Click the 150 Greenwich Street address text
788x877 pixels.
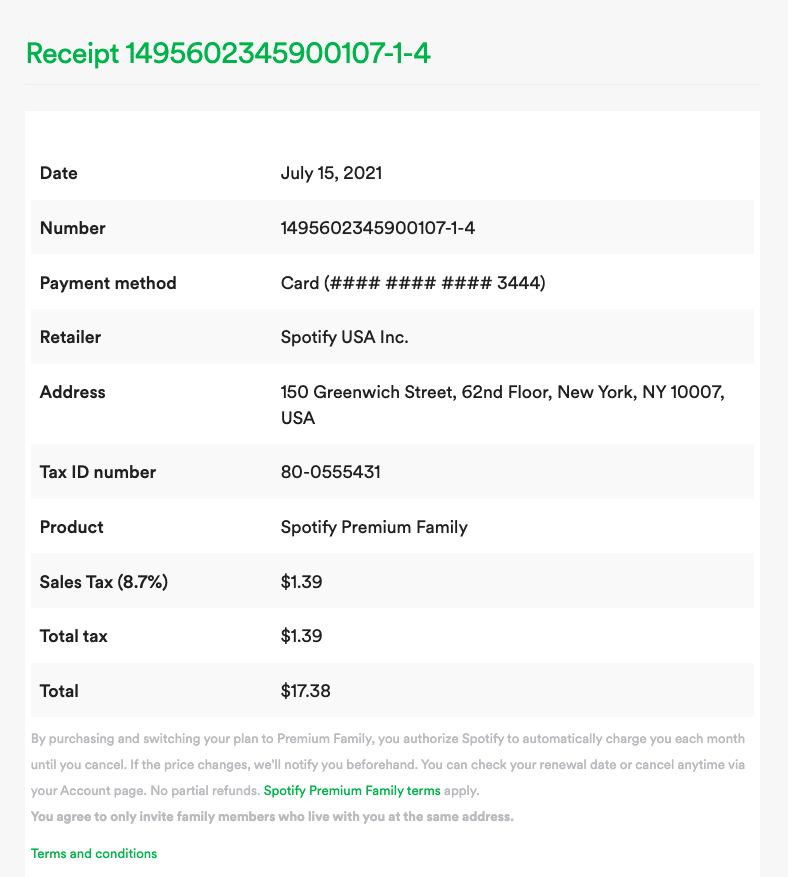click(x=502, y=404)
